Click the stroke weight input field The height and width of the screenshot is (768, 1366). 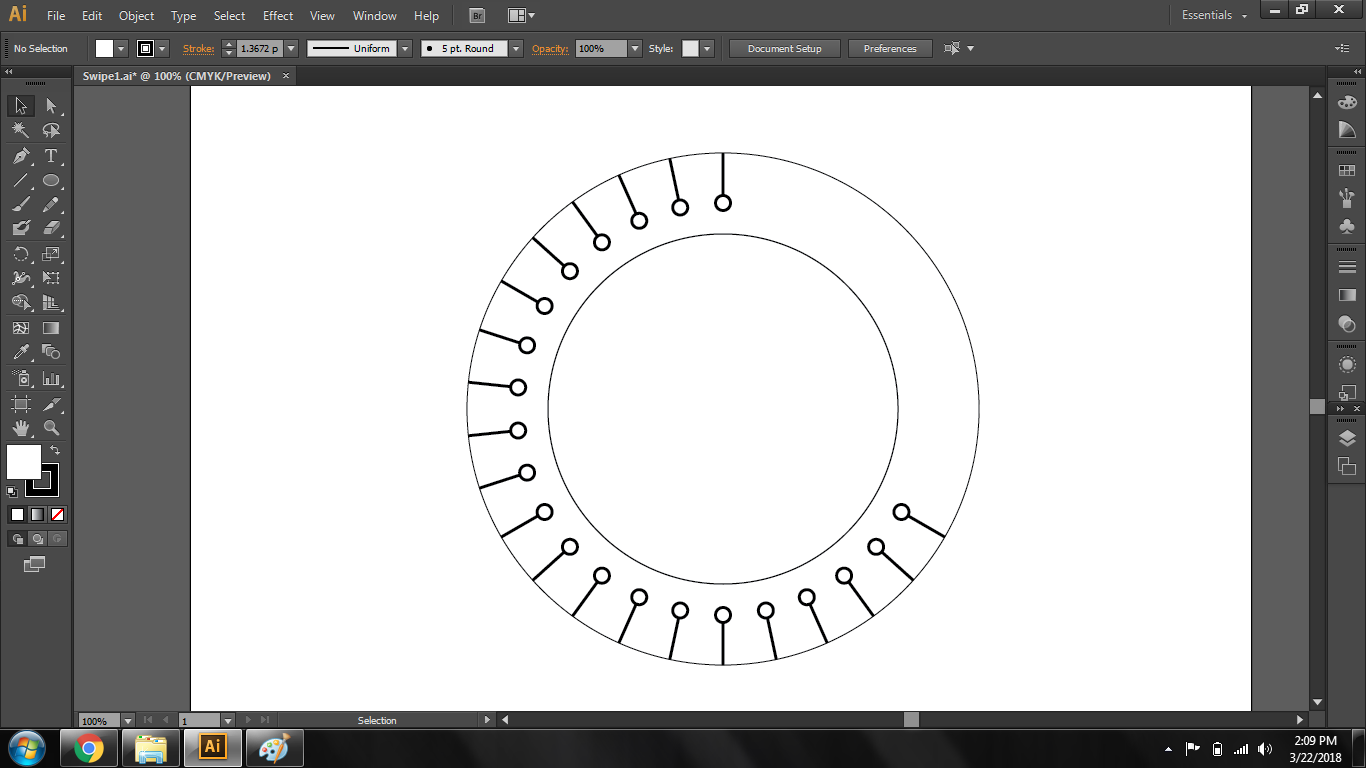pyautogui.click(x=260, y=48)
